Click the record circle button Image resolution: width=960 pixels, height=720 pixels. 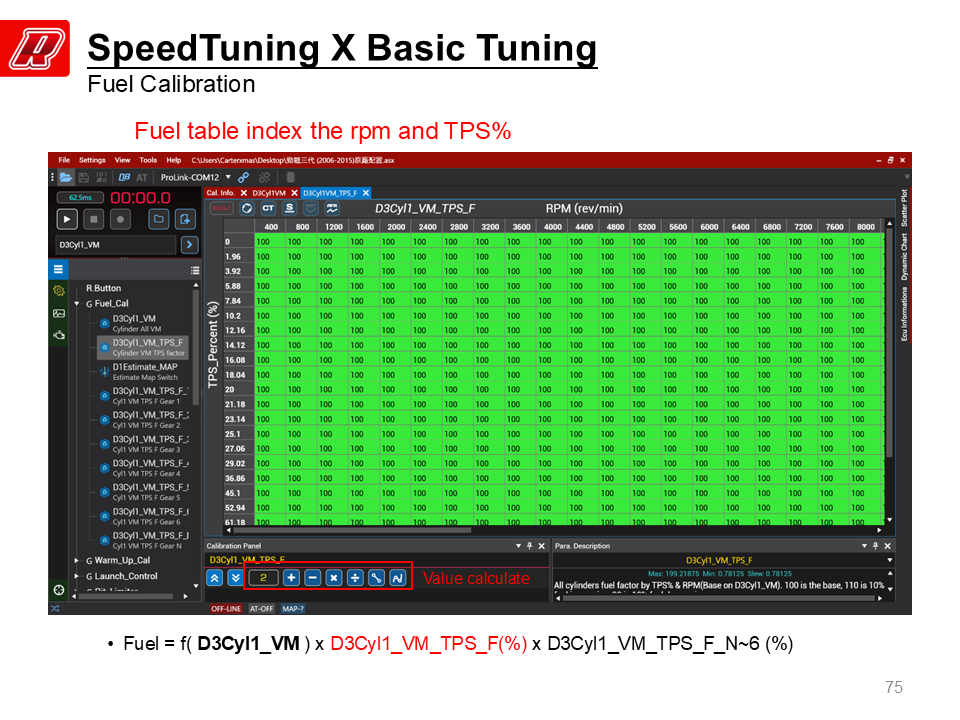(x=121, y=219)
